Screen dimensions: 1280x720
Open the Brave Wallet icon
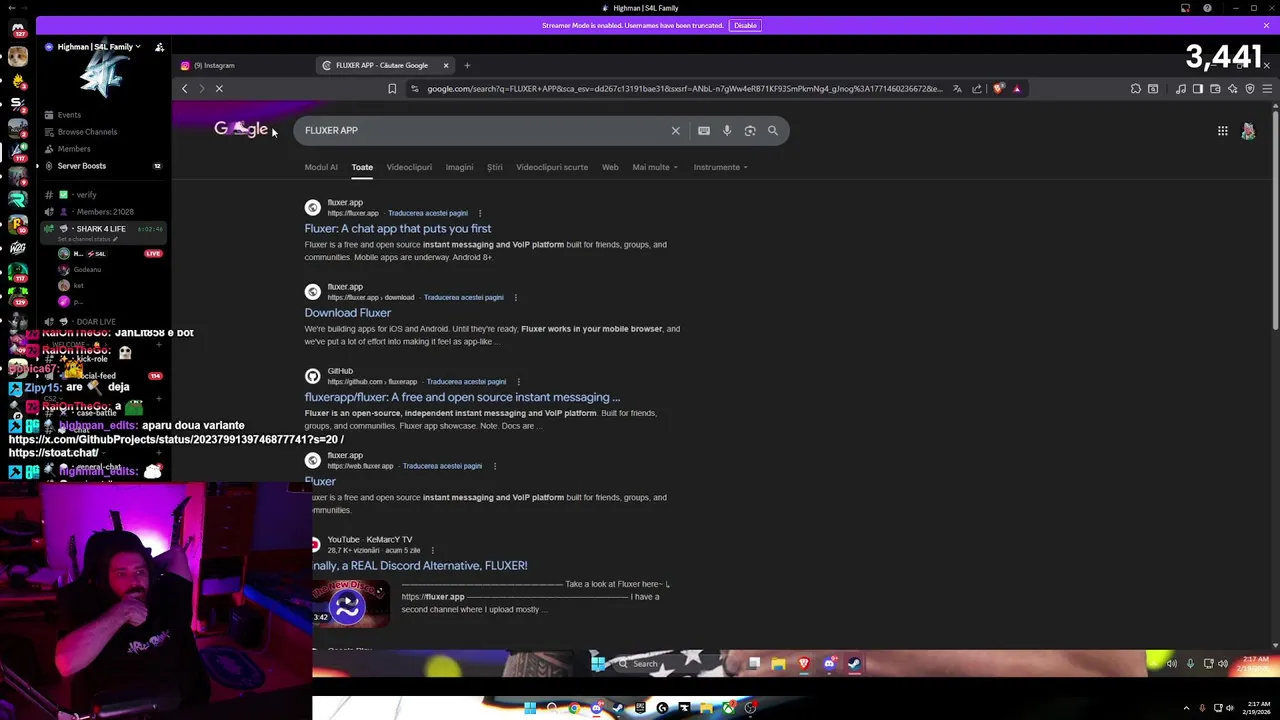click(1215, 89)
